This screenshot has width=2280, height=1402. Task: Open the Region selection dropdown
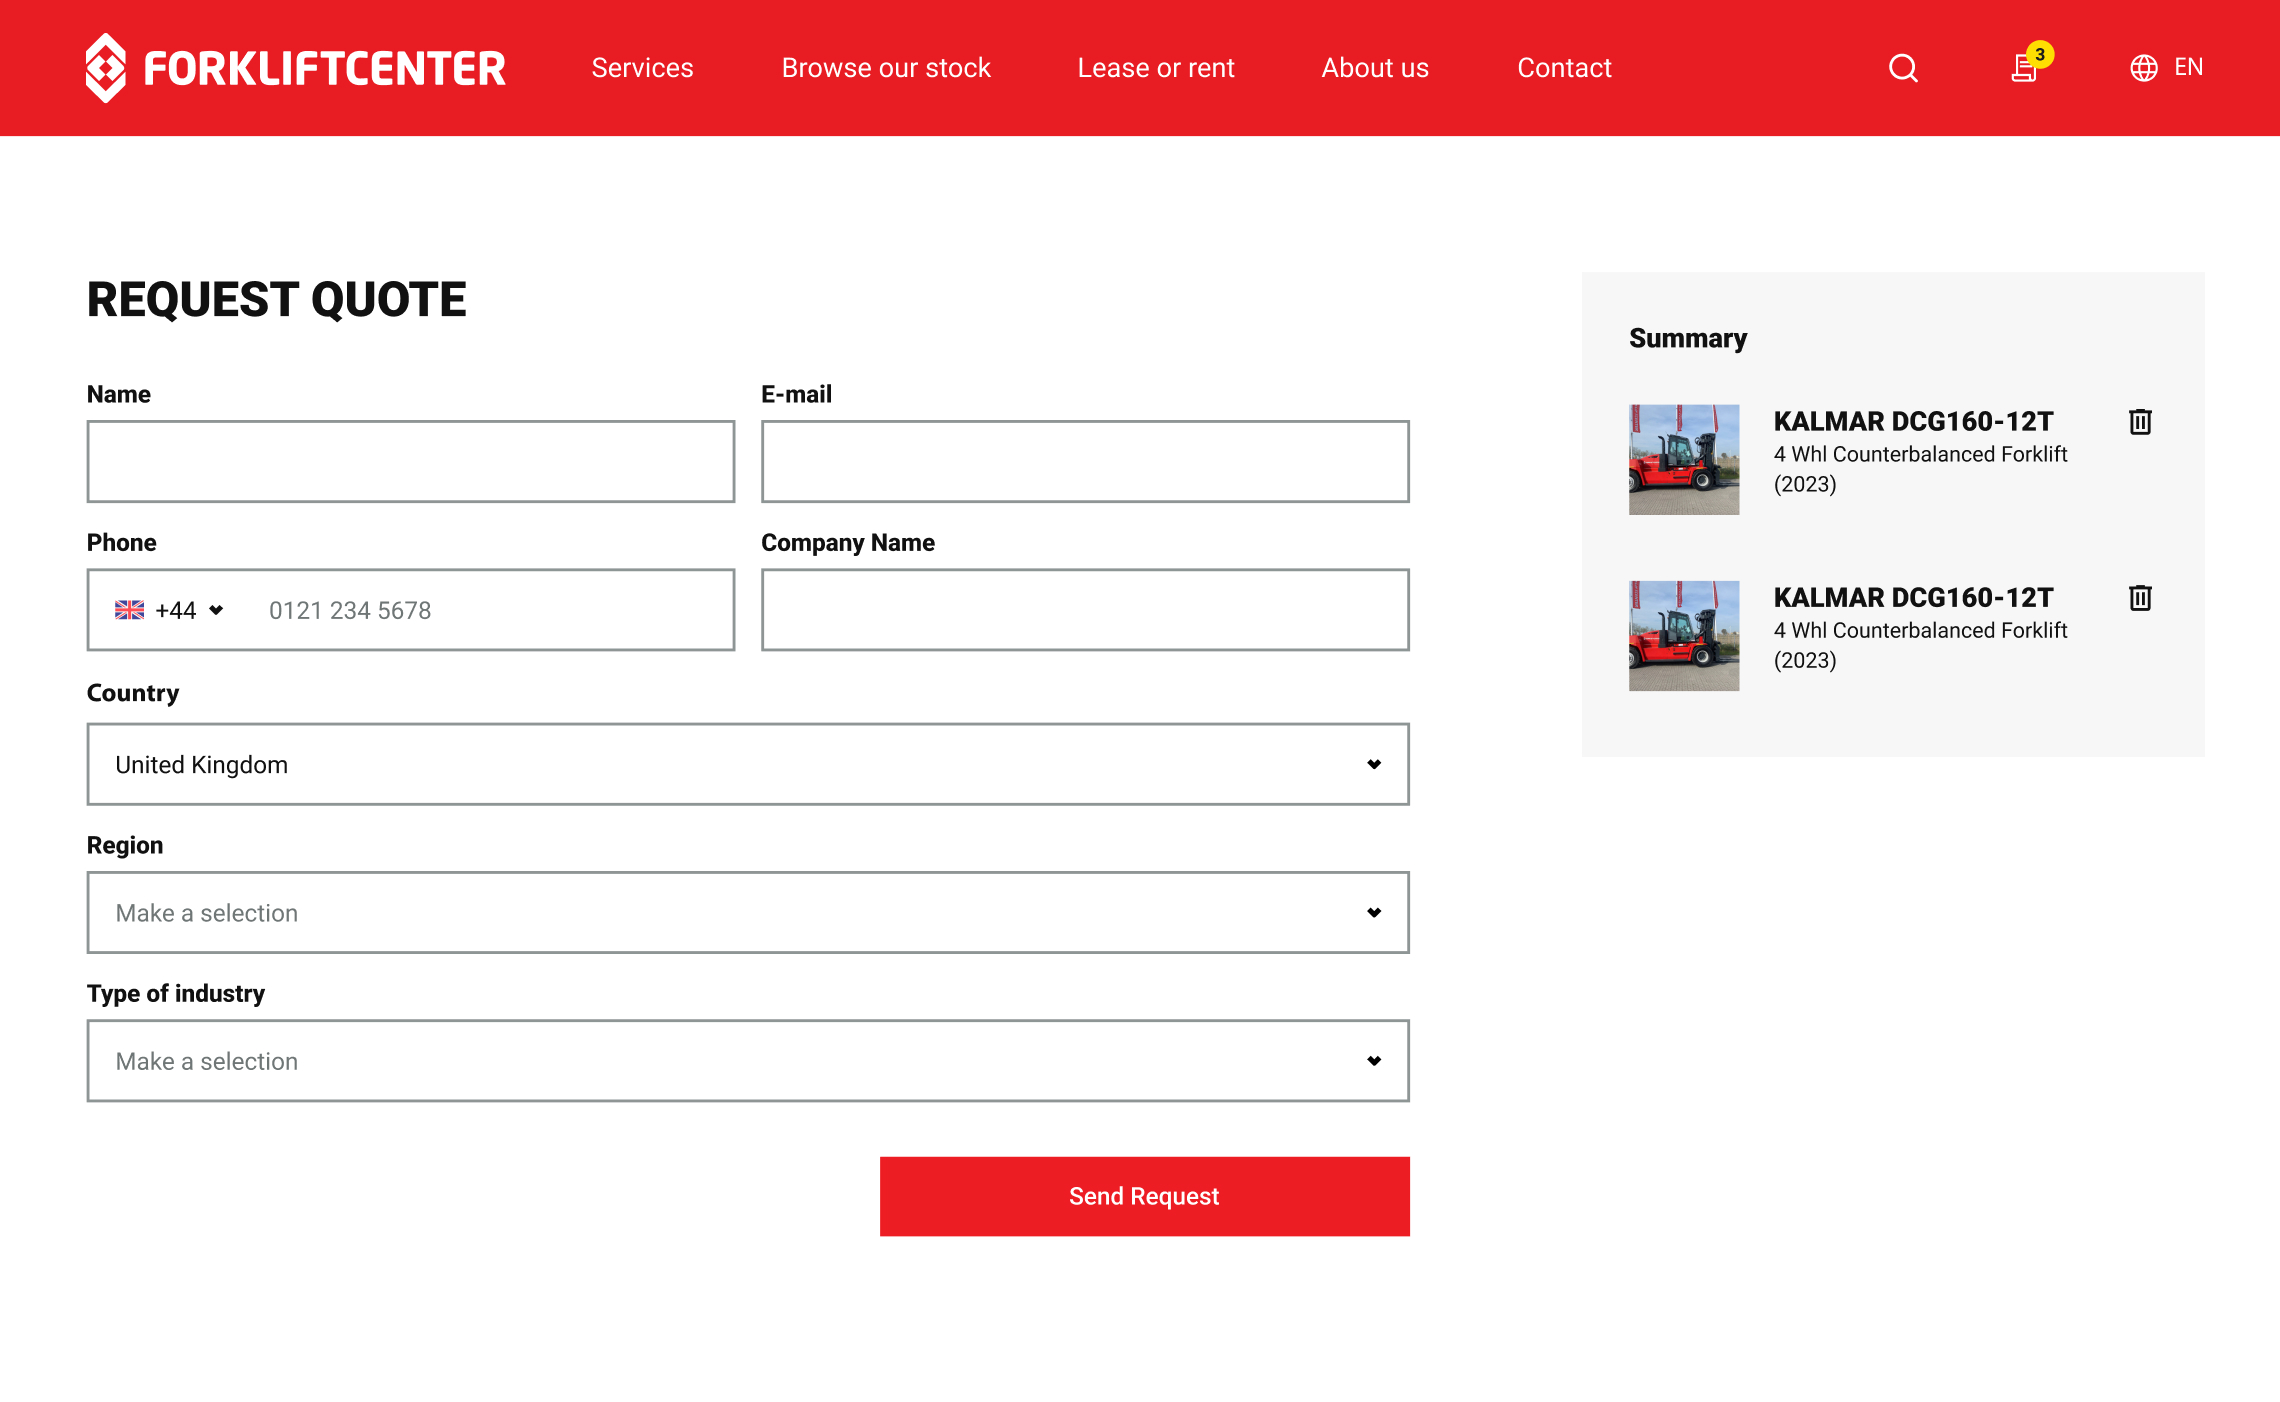pos(748,912)
